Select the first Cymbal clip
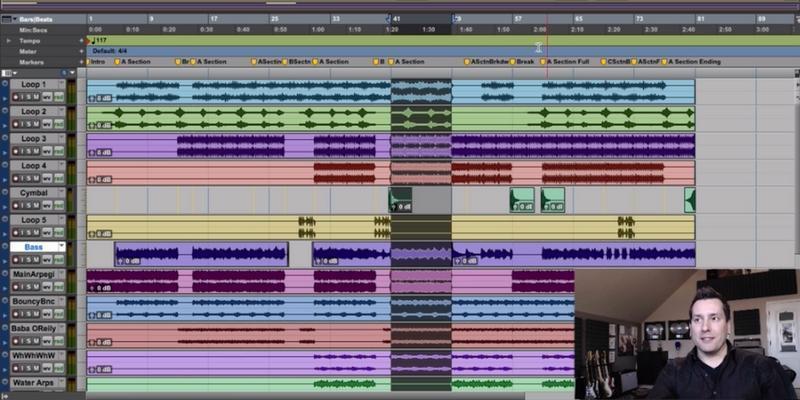This screenshot has width=800, height=400. point(401,200)
